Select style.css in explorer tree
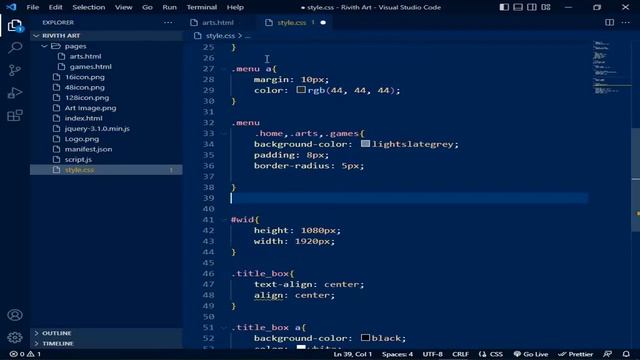This screenshot has width=640, height=360. pyautogui.click(x=106, y=170)
